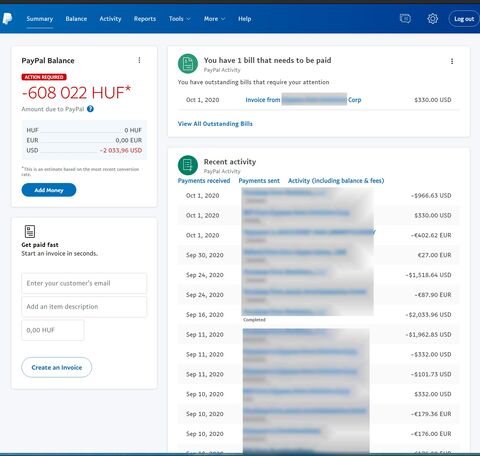Open the Invoice from Corp link
The image size is (480, 456).
303,100
